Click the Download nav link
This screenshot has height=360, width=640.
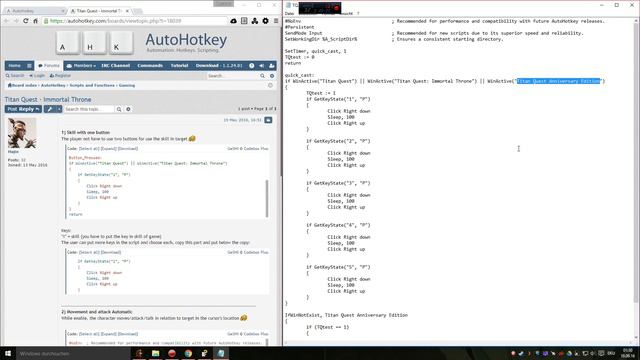tap(219, 66)
